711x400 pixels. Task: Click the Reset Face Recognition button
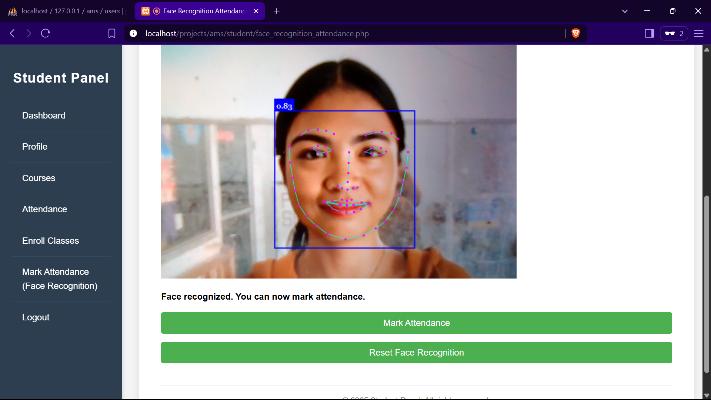coord(416,353)
